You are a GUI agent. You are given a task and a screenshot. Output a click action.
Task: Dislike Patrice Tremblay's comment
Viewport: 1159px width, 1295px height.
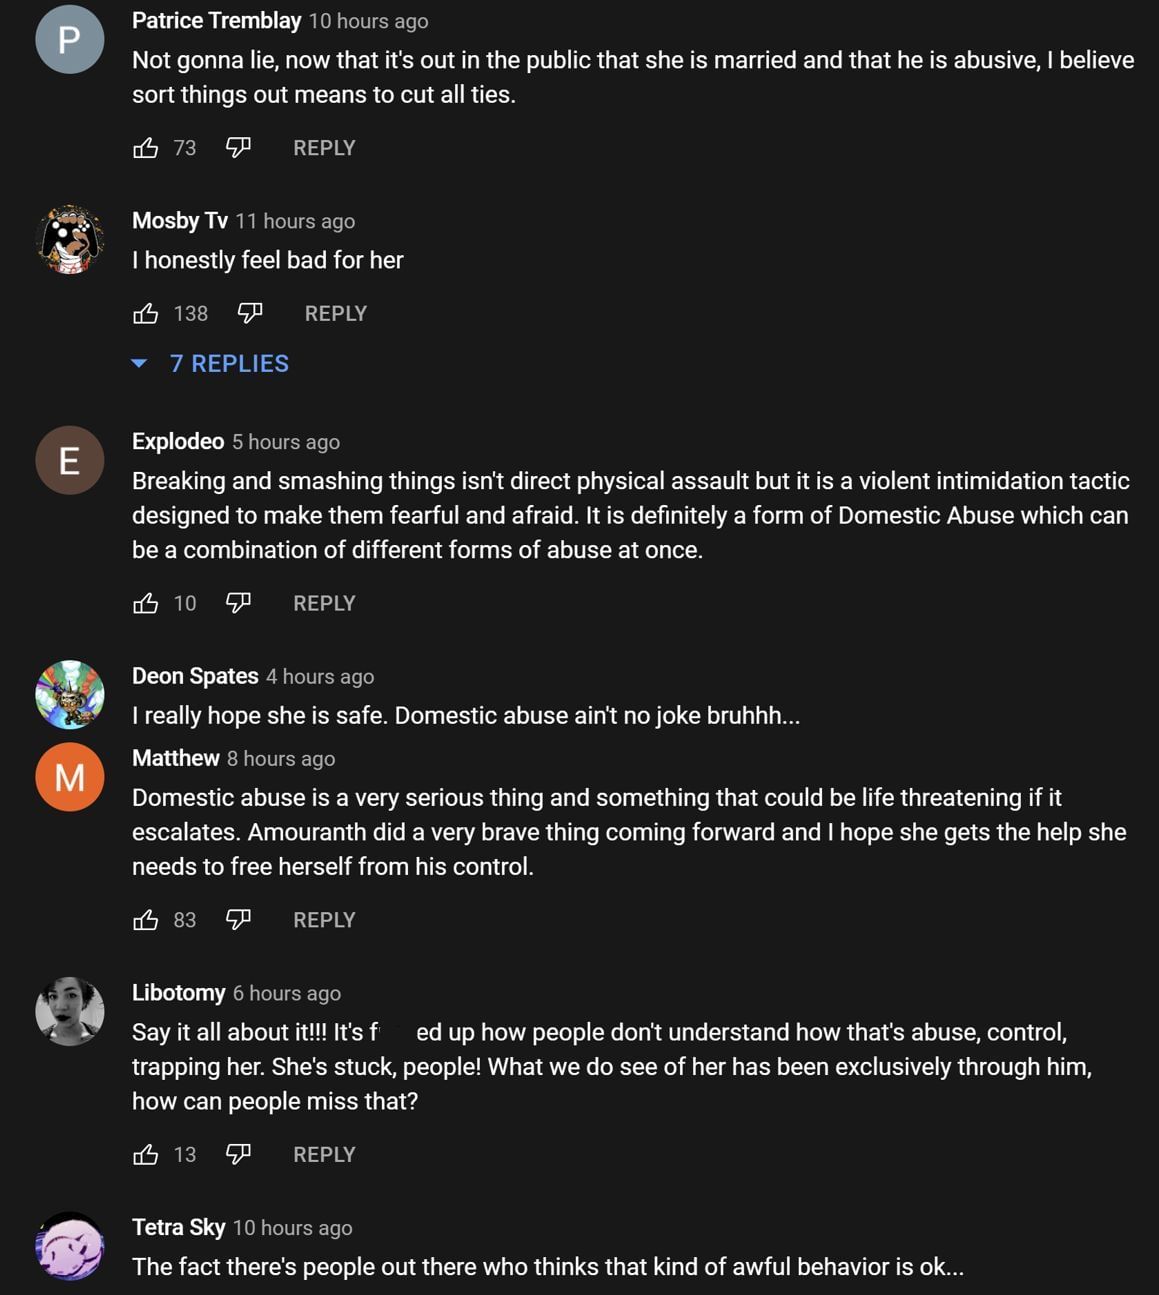(x=238, y=147)
